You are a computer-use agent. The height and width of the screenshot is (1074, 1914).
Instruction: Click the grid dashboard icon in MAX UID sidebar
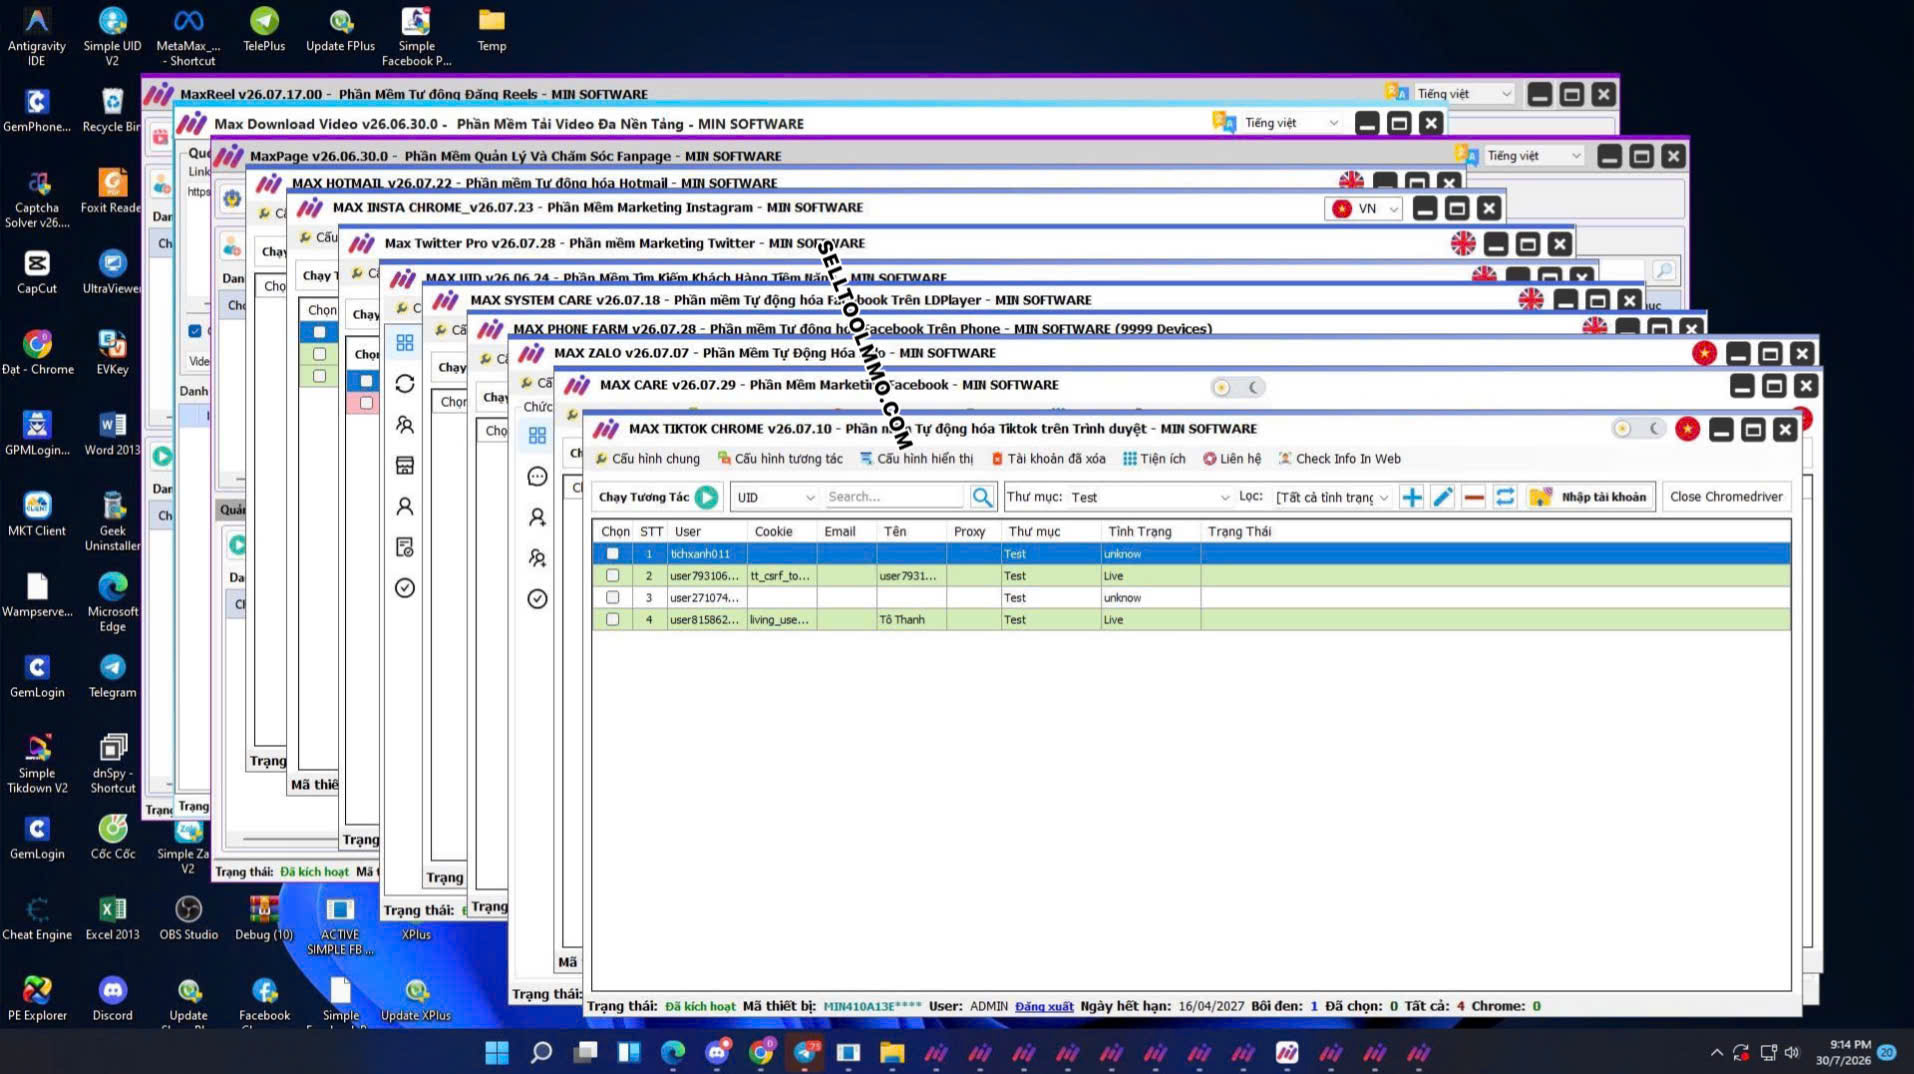[404, 343]
